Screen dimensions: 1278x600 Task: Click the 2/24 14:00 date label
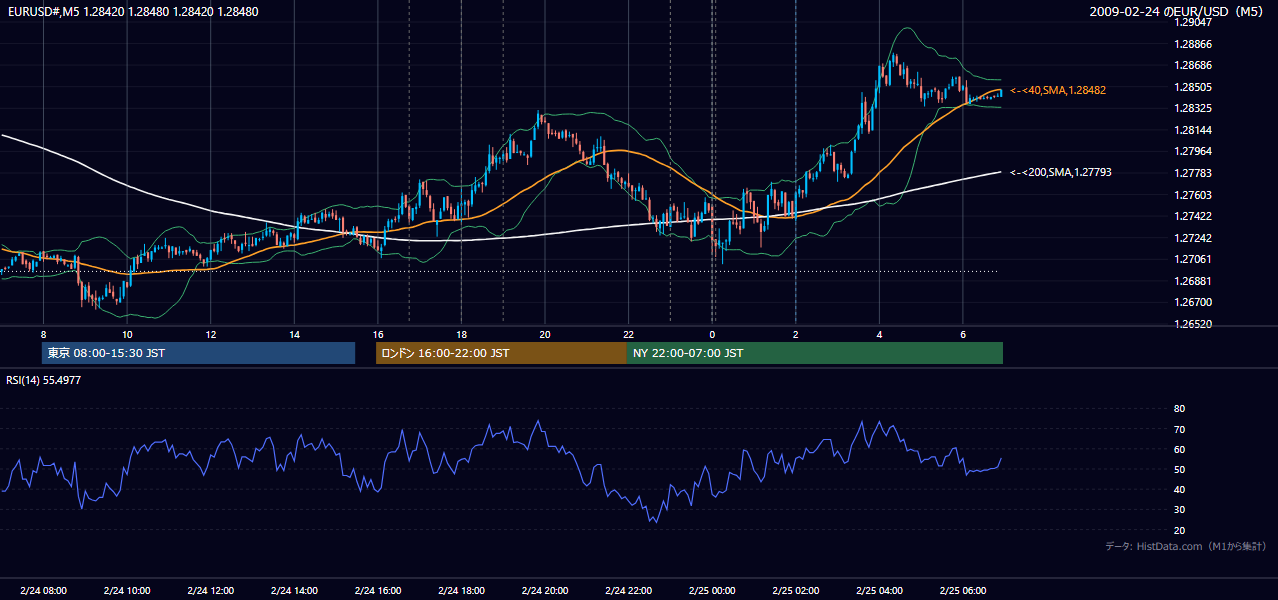[294, 590]
